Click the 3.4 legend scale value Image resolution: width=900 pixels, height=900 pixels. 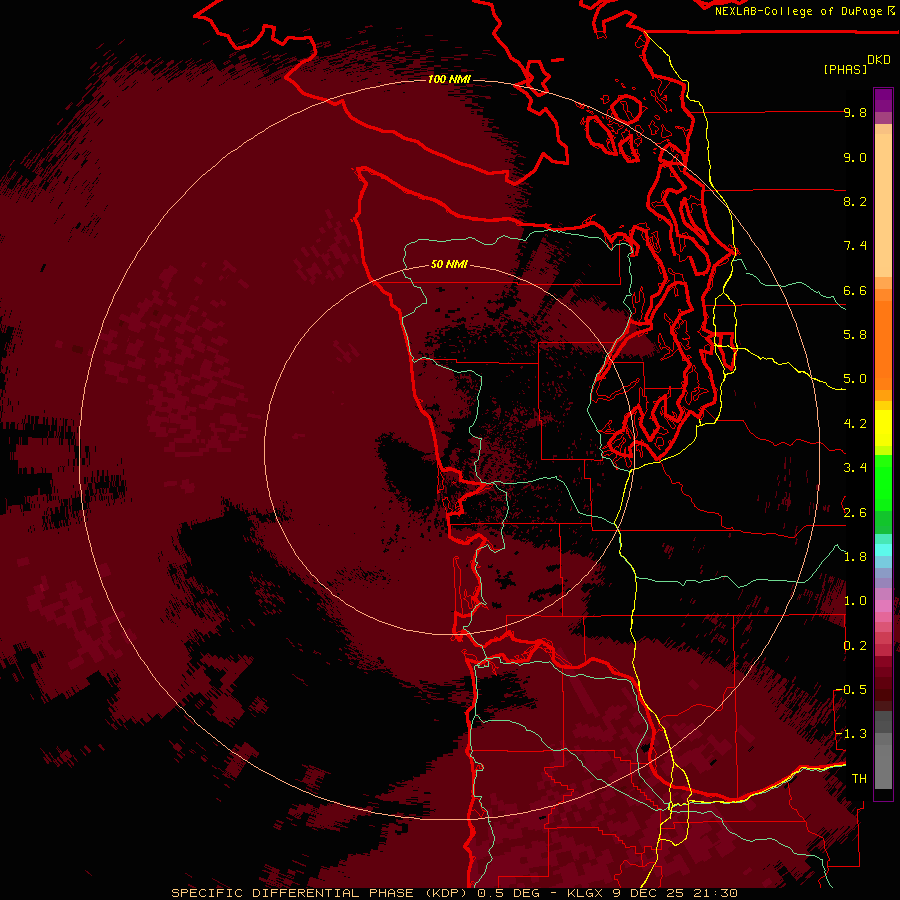(855, 468)
